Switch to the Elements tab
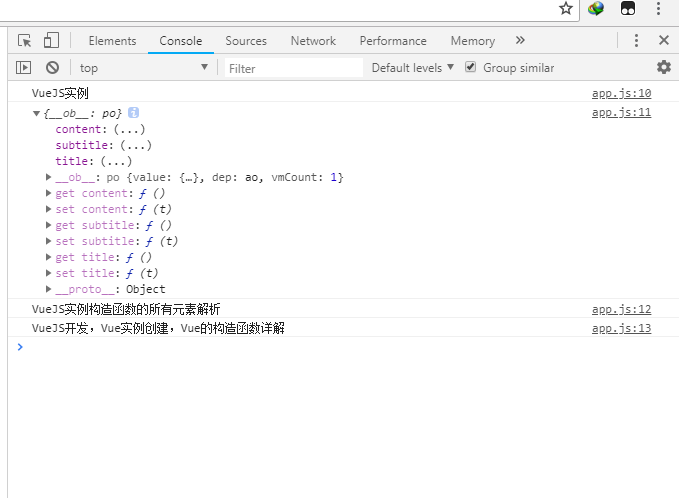Screen dimensions: 679x498 click(x=112, y=41)
